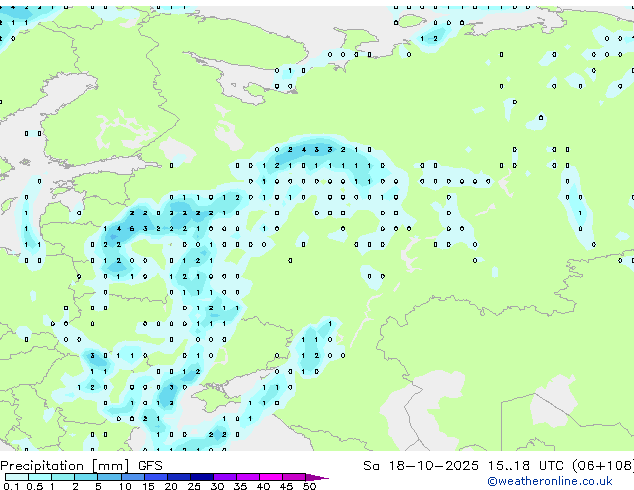
Task: Pick the 10–15 mm blue legend swatch
Action: 133,477
